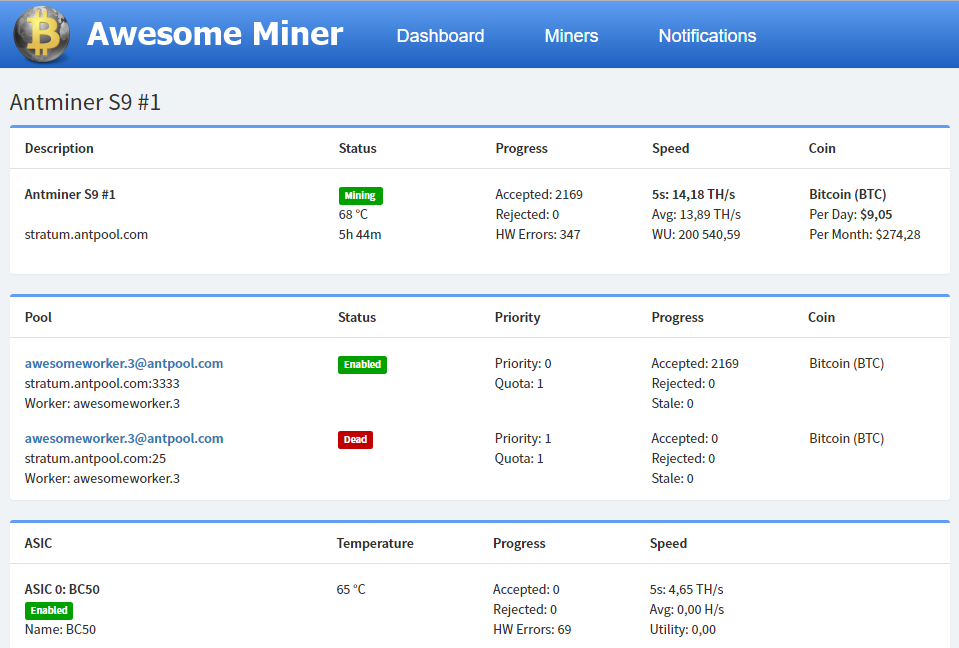Click the Enabled badge under ASIC 0

pyautogui.click(x=48, y=610)
